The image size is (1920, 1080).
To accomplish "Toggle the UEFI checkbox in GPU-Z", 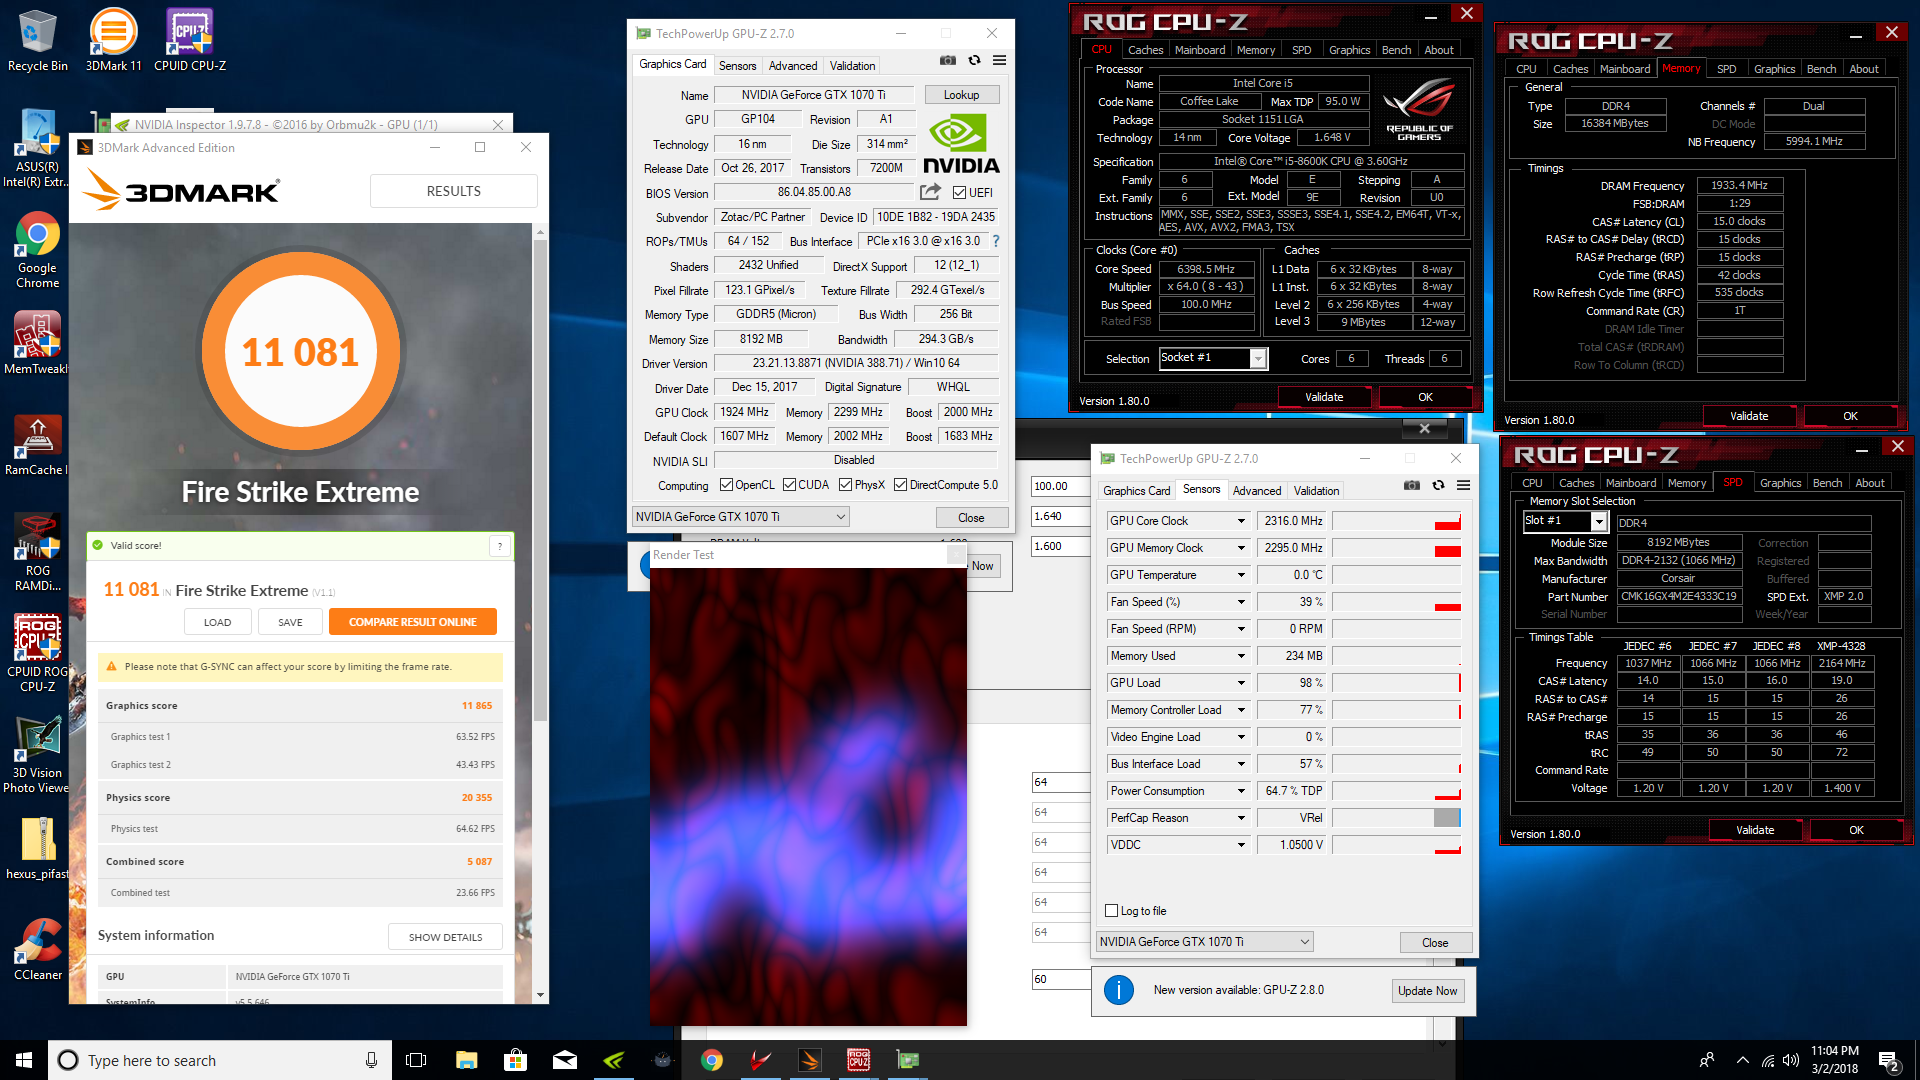I will click(959, 193).
